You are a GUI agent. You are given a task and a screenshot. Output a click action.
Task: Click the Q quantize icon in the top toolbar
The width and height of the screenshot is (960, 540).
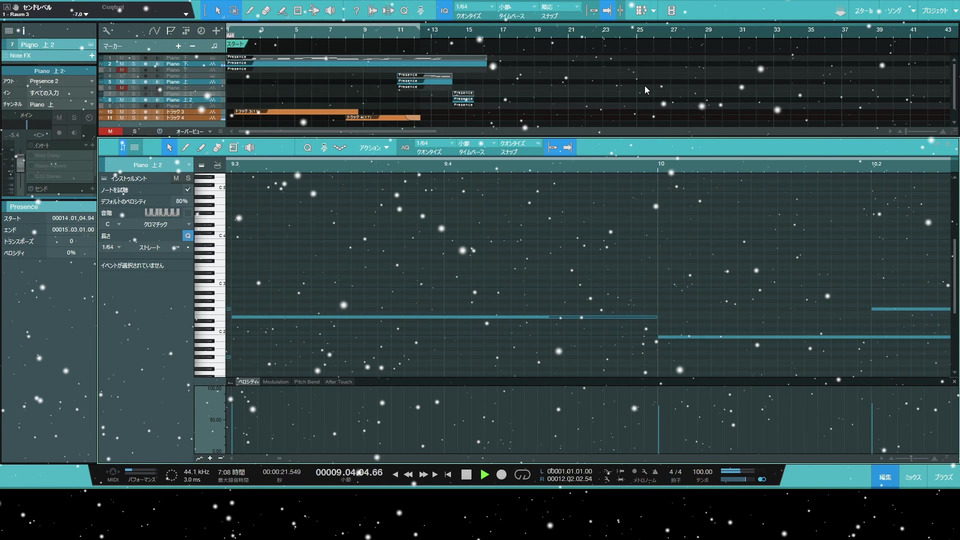(404, 10)
